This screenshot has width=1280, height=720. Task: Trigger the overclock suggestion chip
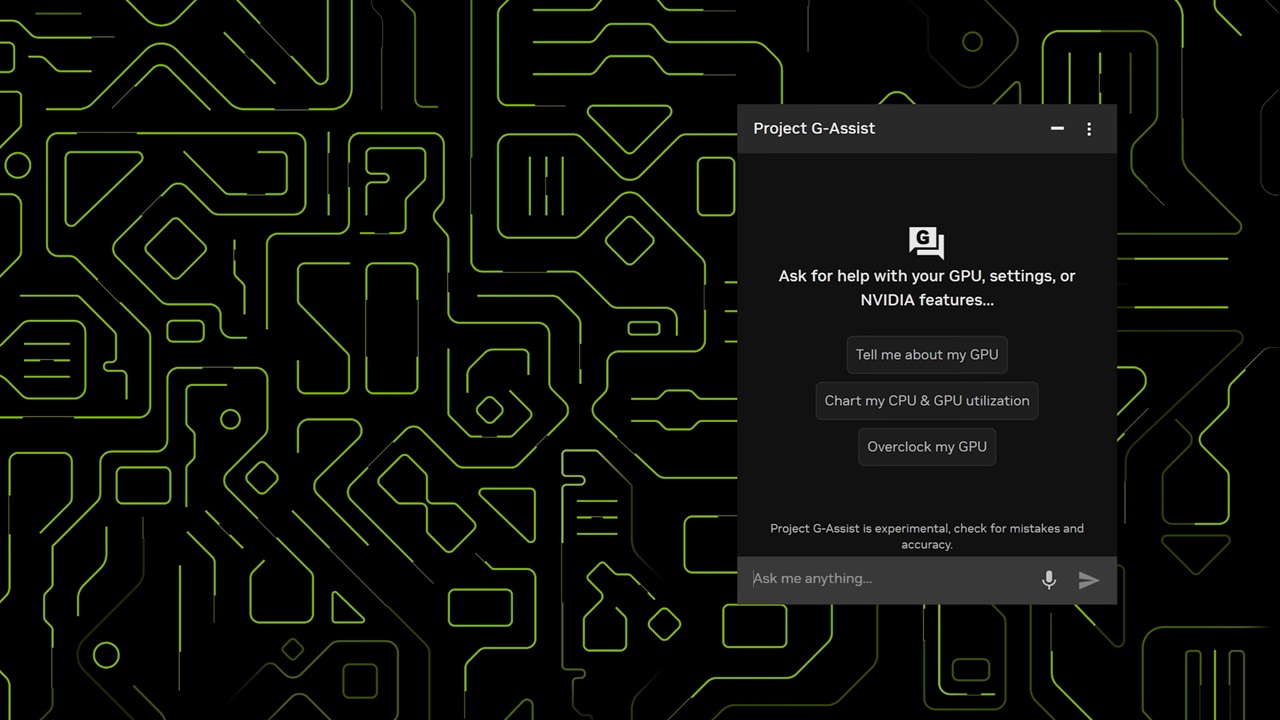(x=926, y=446)
